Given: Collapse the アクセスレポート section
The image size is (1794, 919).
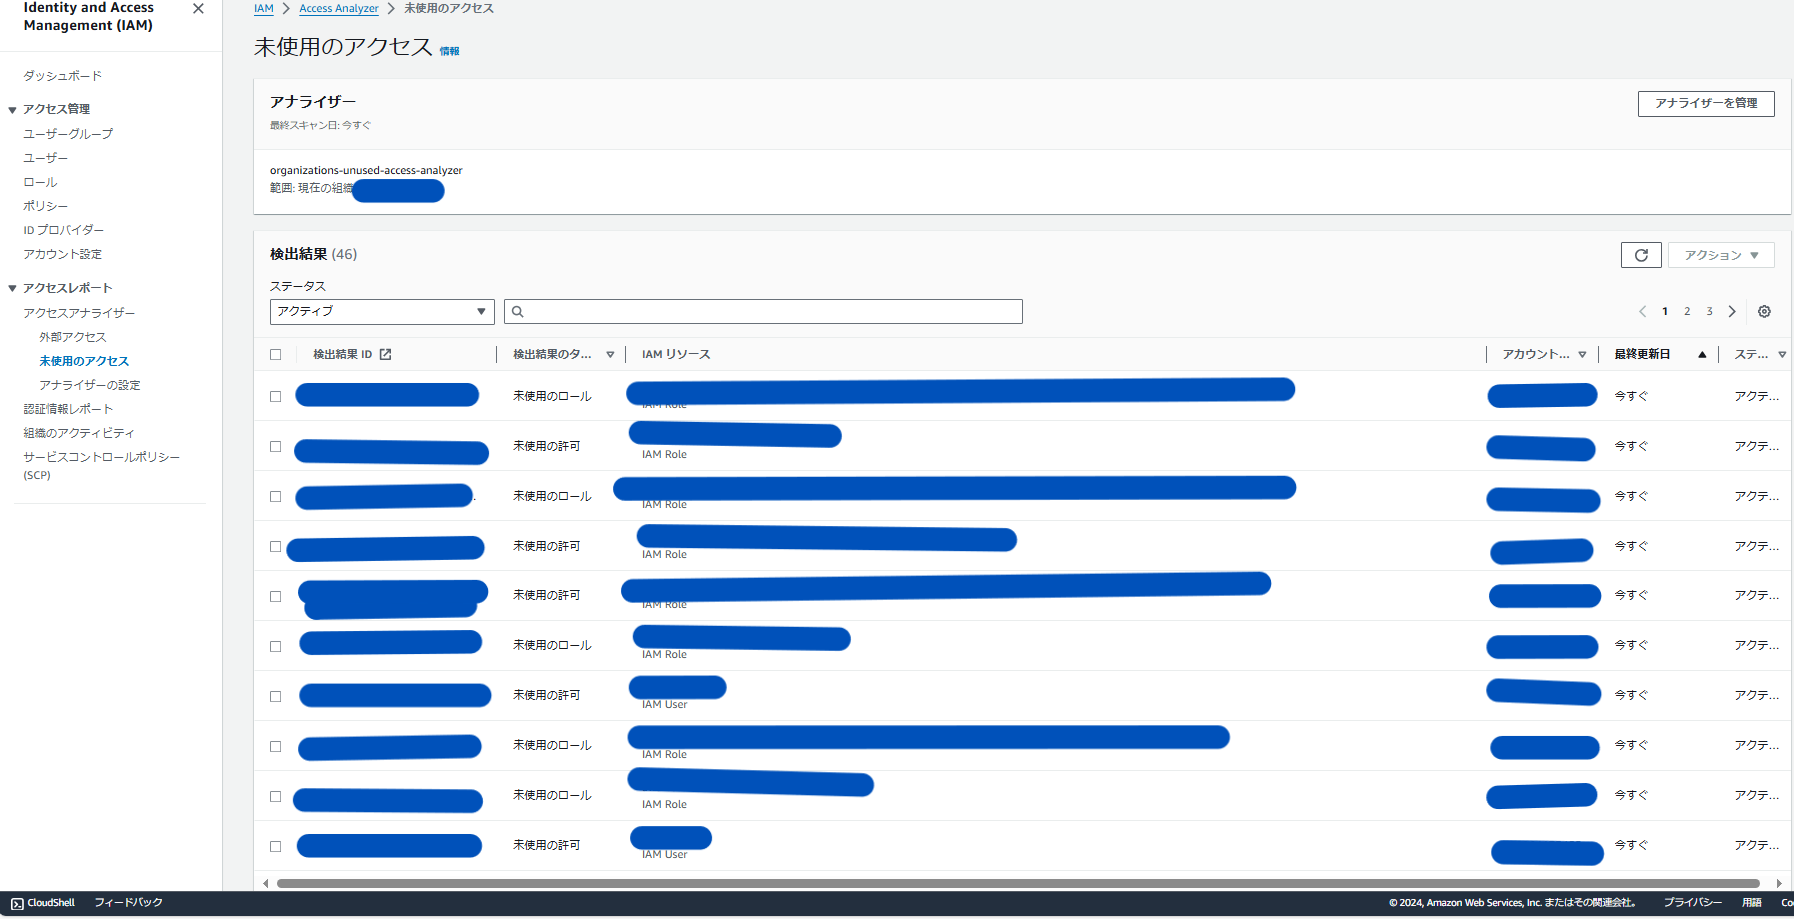Looking at the screenshot, I should 12,288.
